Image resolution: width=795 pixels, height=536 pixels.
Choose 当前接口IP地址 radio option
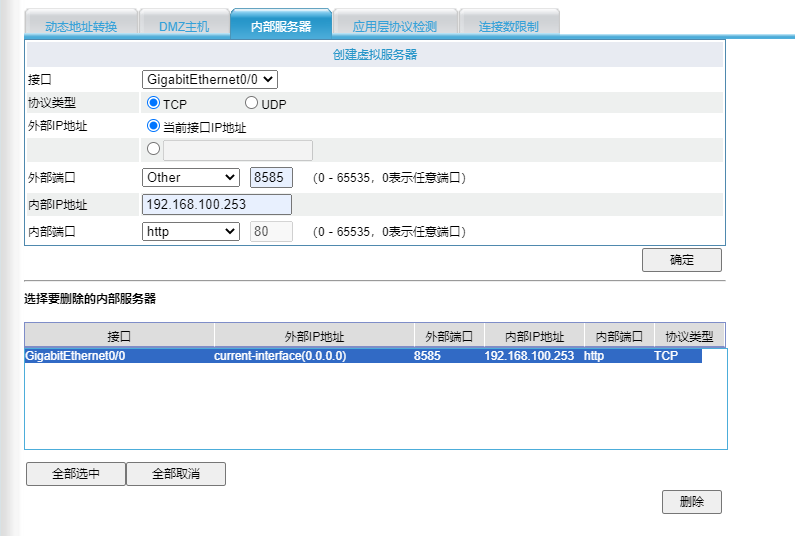(153, 126)
